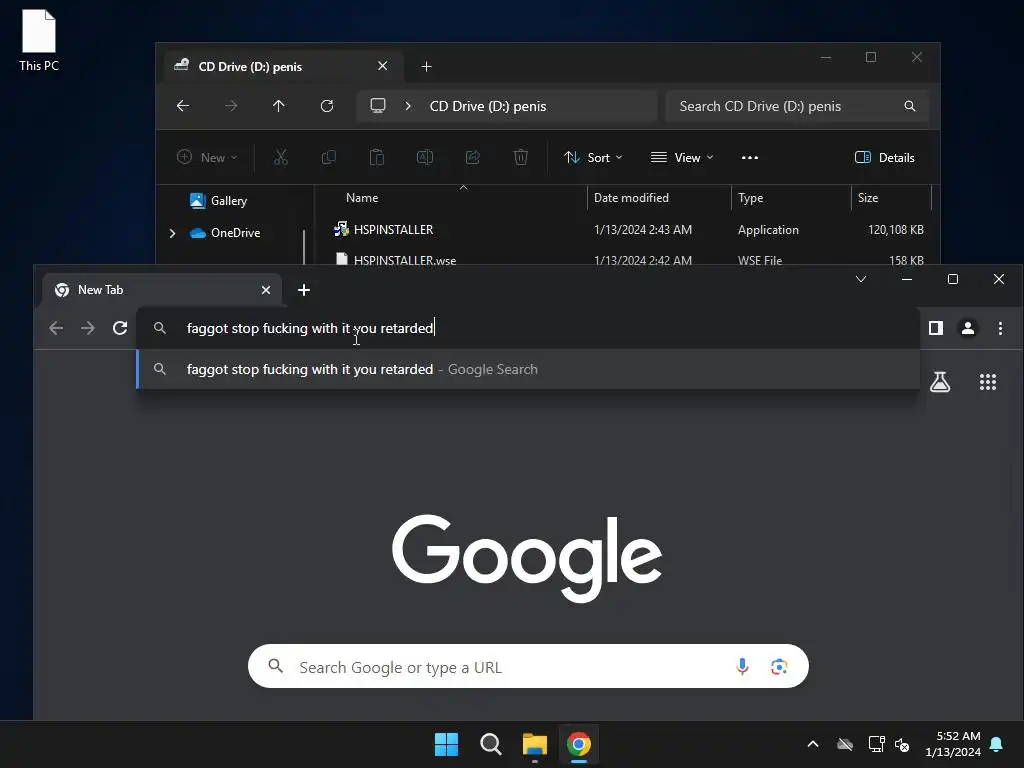1024x768 pixels.
Task: Open the View dropdown in Explorer
Action: tap(682, 157)
